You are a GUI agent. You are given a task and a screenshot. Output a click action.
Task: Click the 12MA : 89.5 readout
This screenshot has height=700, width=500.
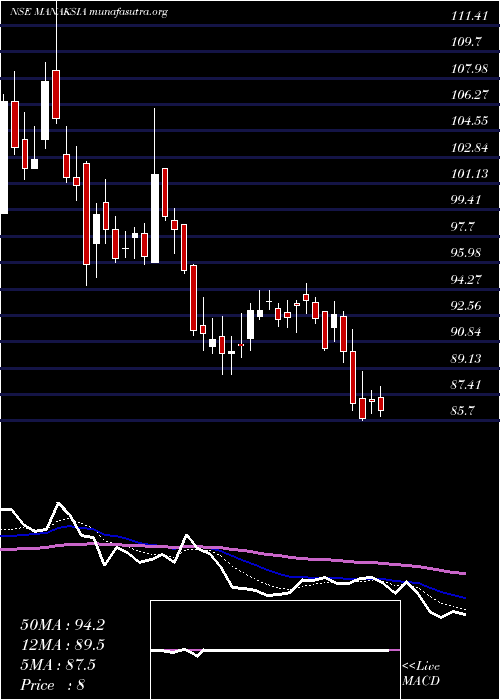tap(62, 645)
